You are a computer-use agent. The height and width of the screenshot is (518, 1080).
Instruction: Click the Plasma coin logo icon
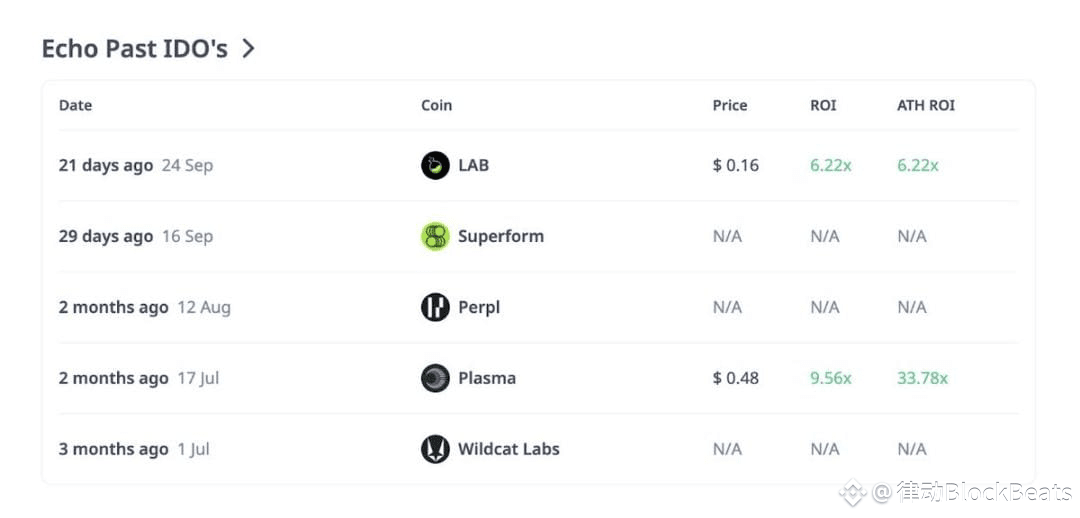click(x=435, y=378)
